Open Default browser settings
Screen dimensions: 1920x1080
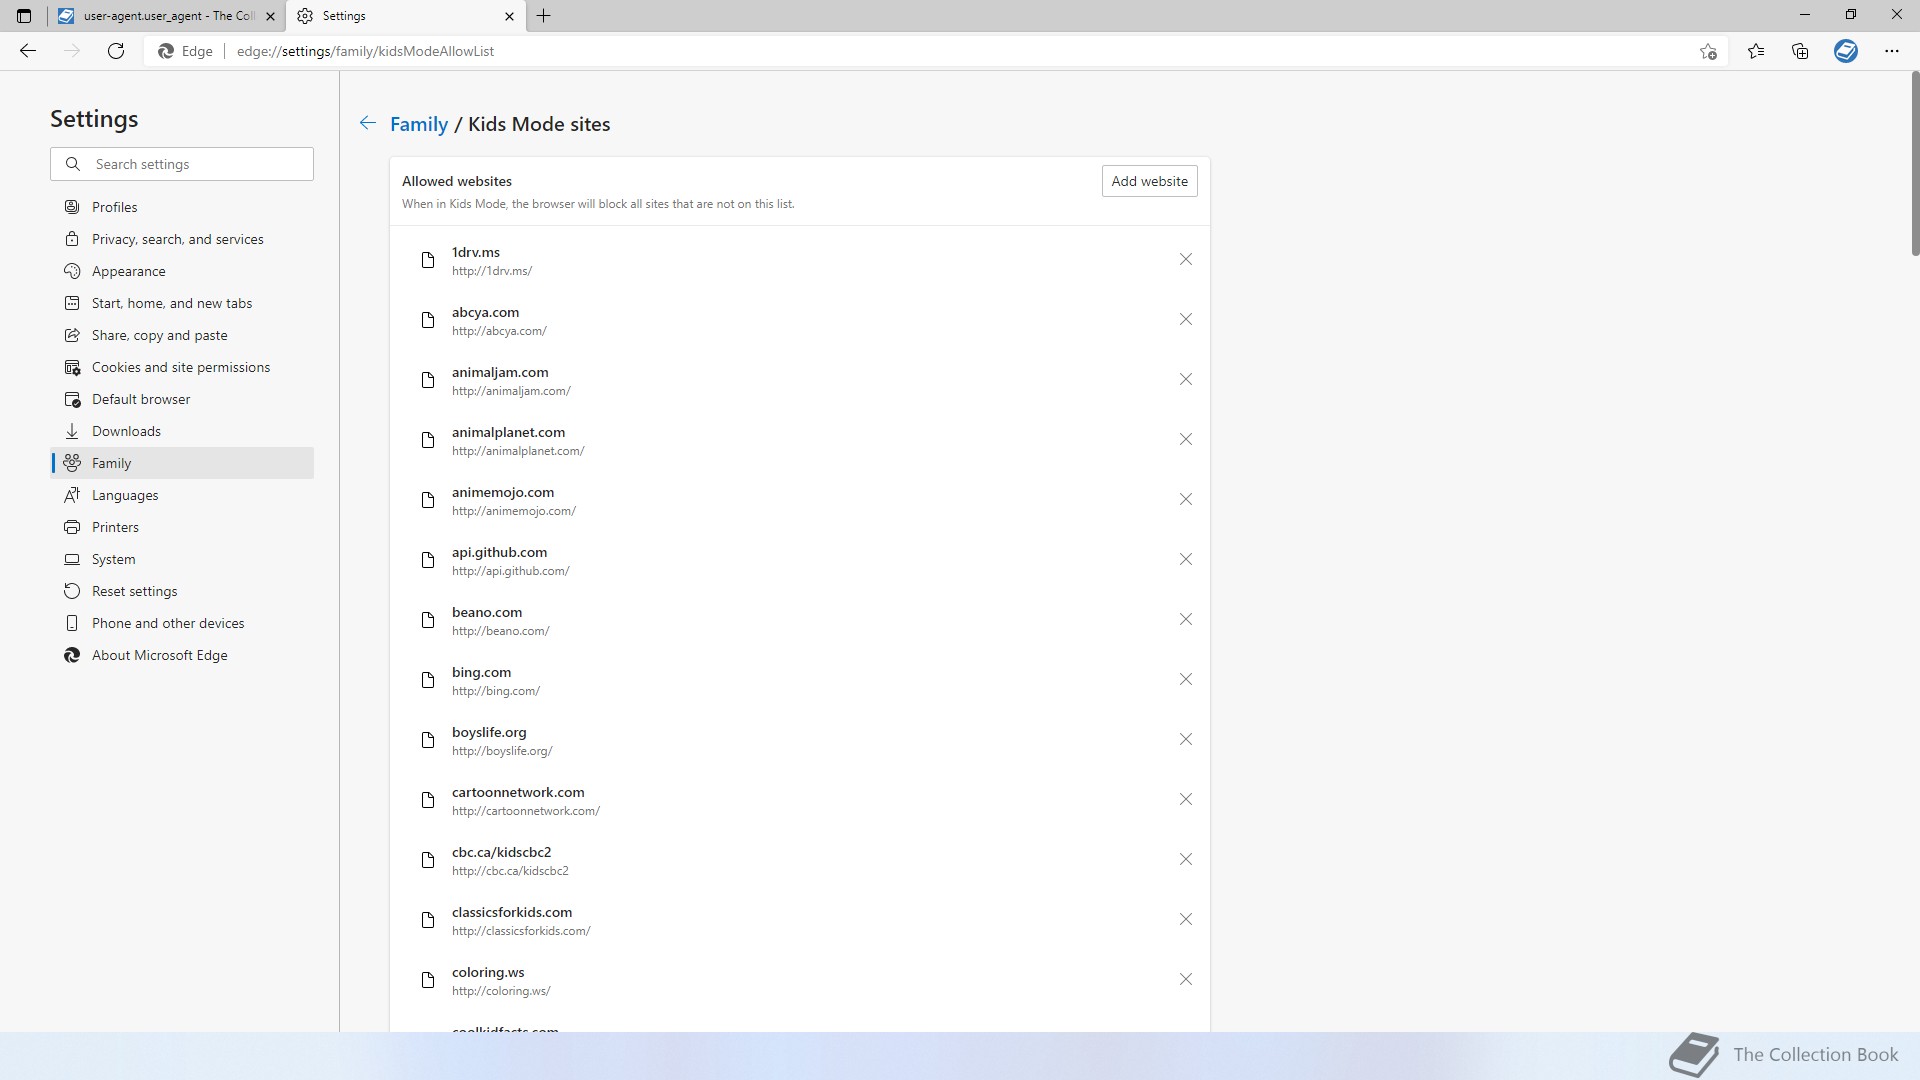(x=182, y=399)
